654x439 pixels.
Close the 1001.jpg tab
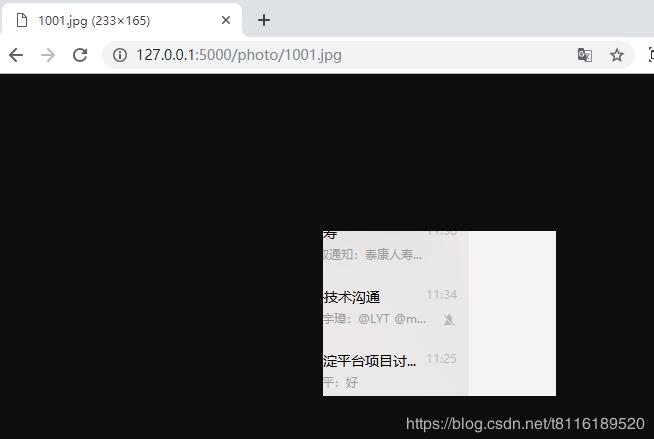(226, 20)
